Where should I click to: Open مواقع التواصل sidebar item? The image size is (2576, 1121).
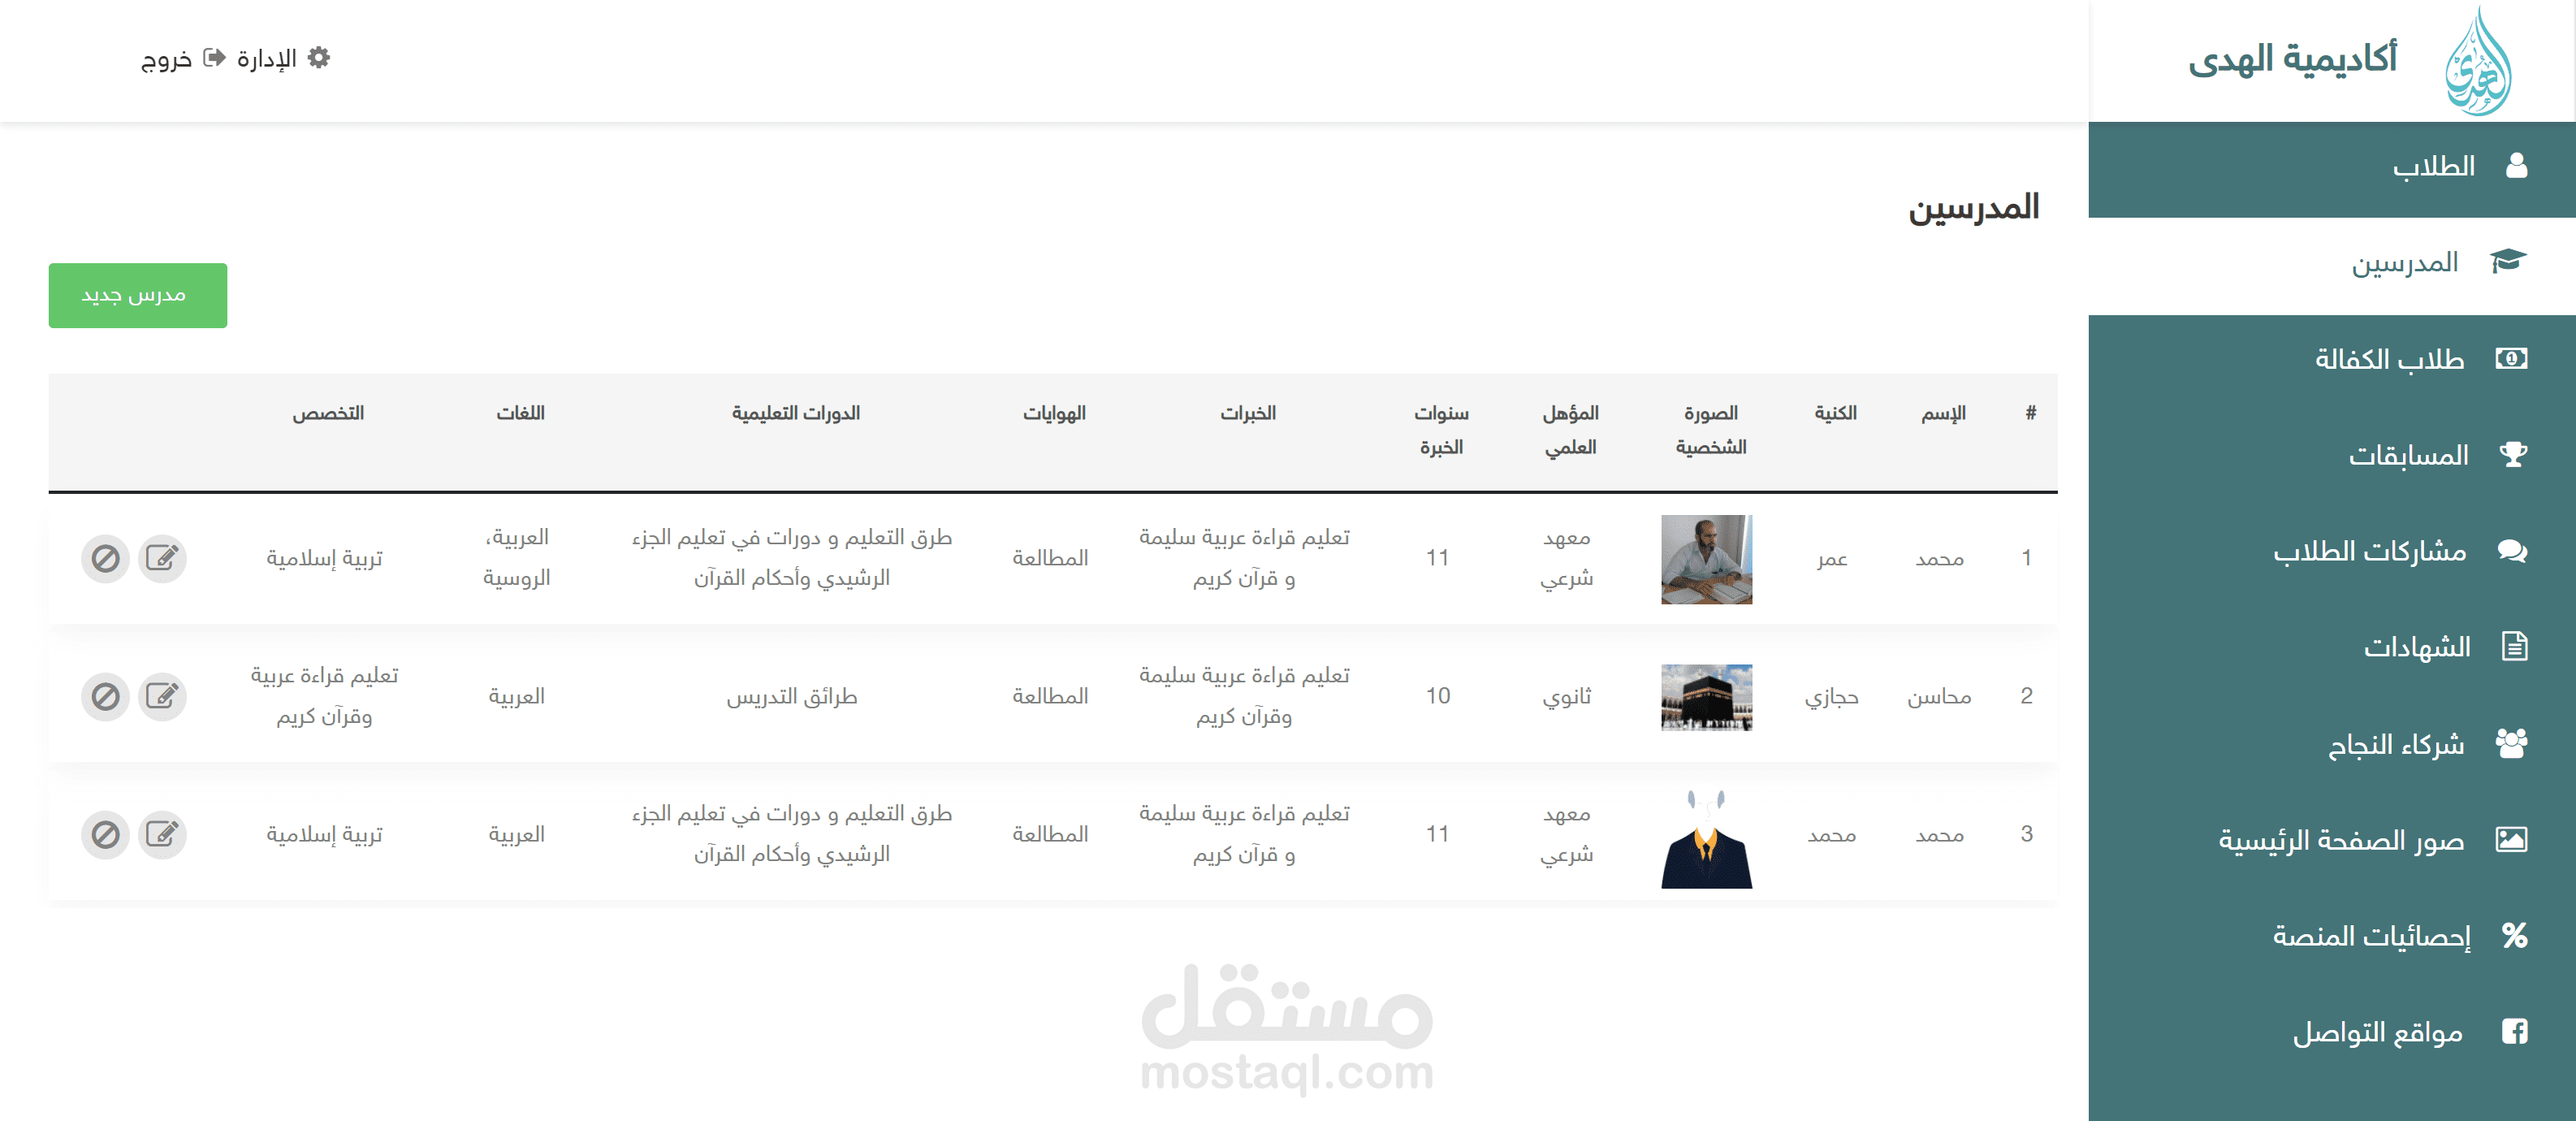tap(2377, 1032)
